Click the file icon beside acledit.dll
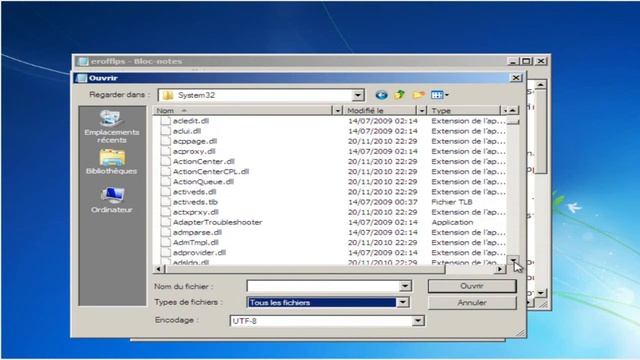 165,121
